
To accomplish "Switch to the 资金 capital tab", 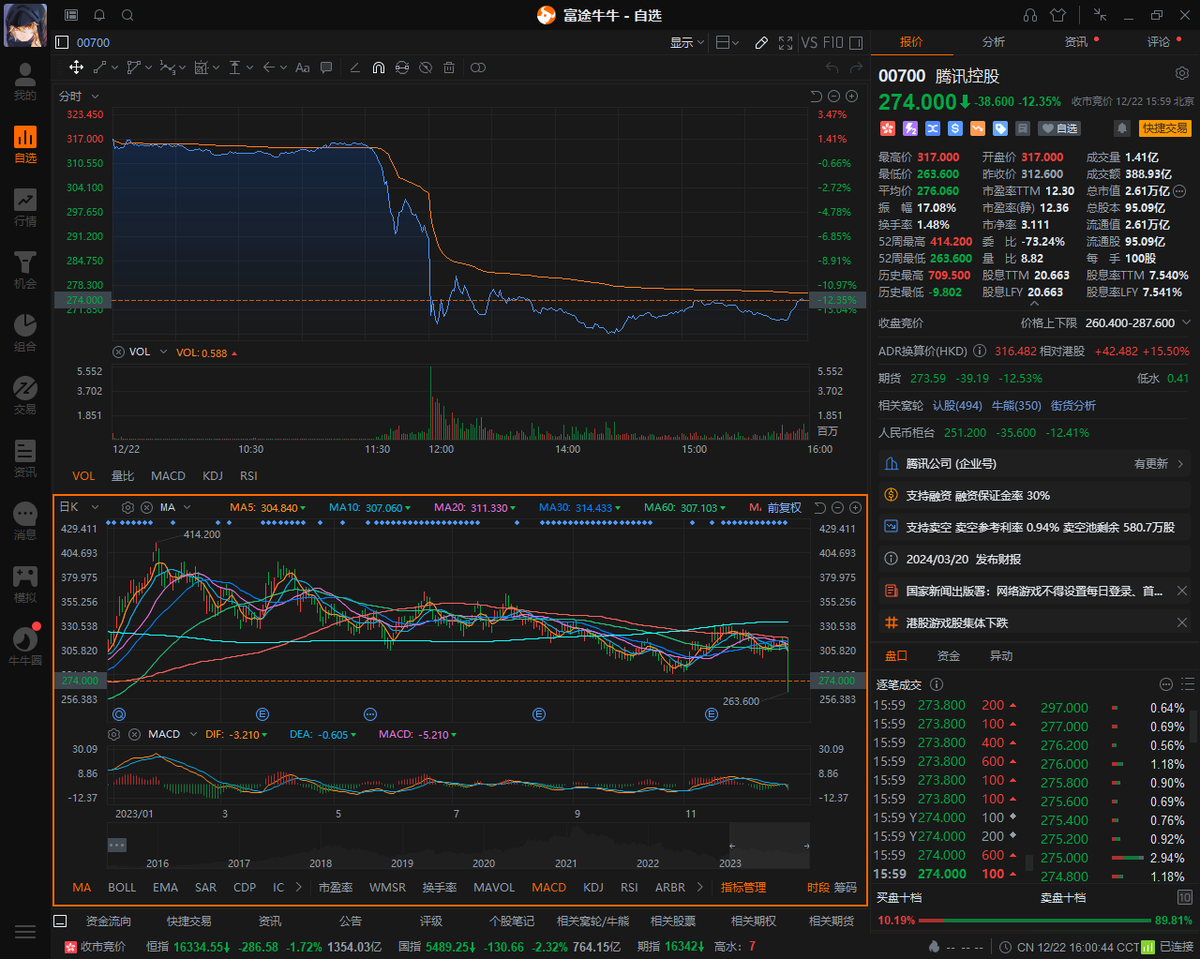I will 948,656.
